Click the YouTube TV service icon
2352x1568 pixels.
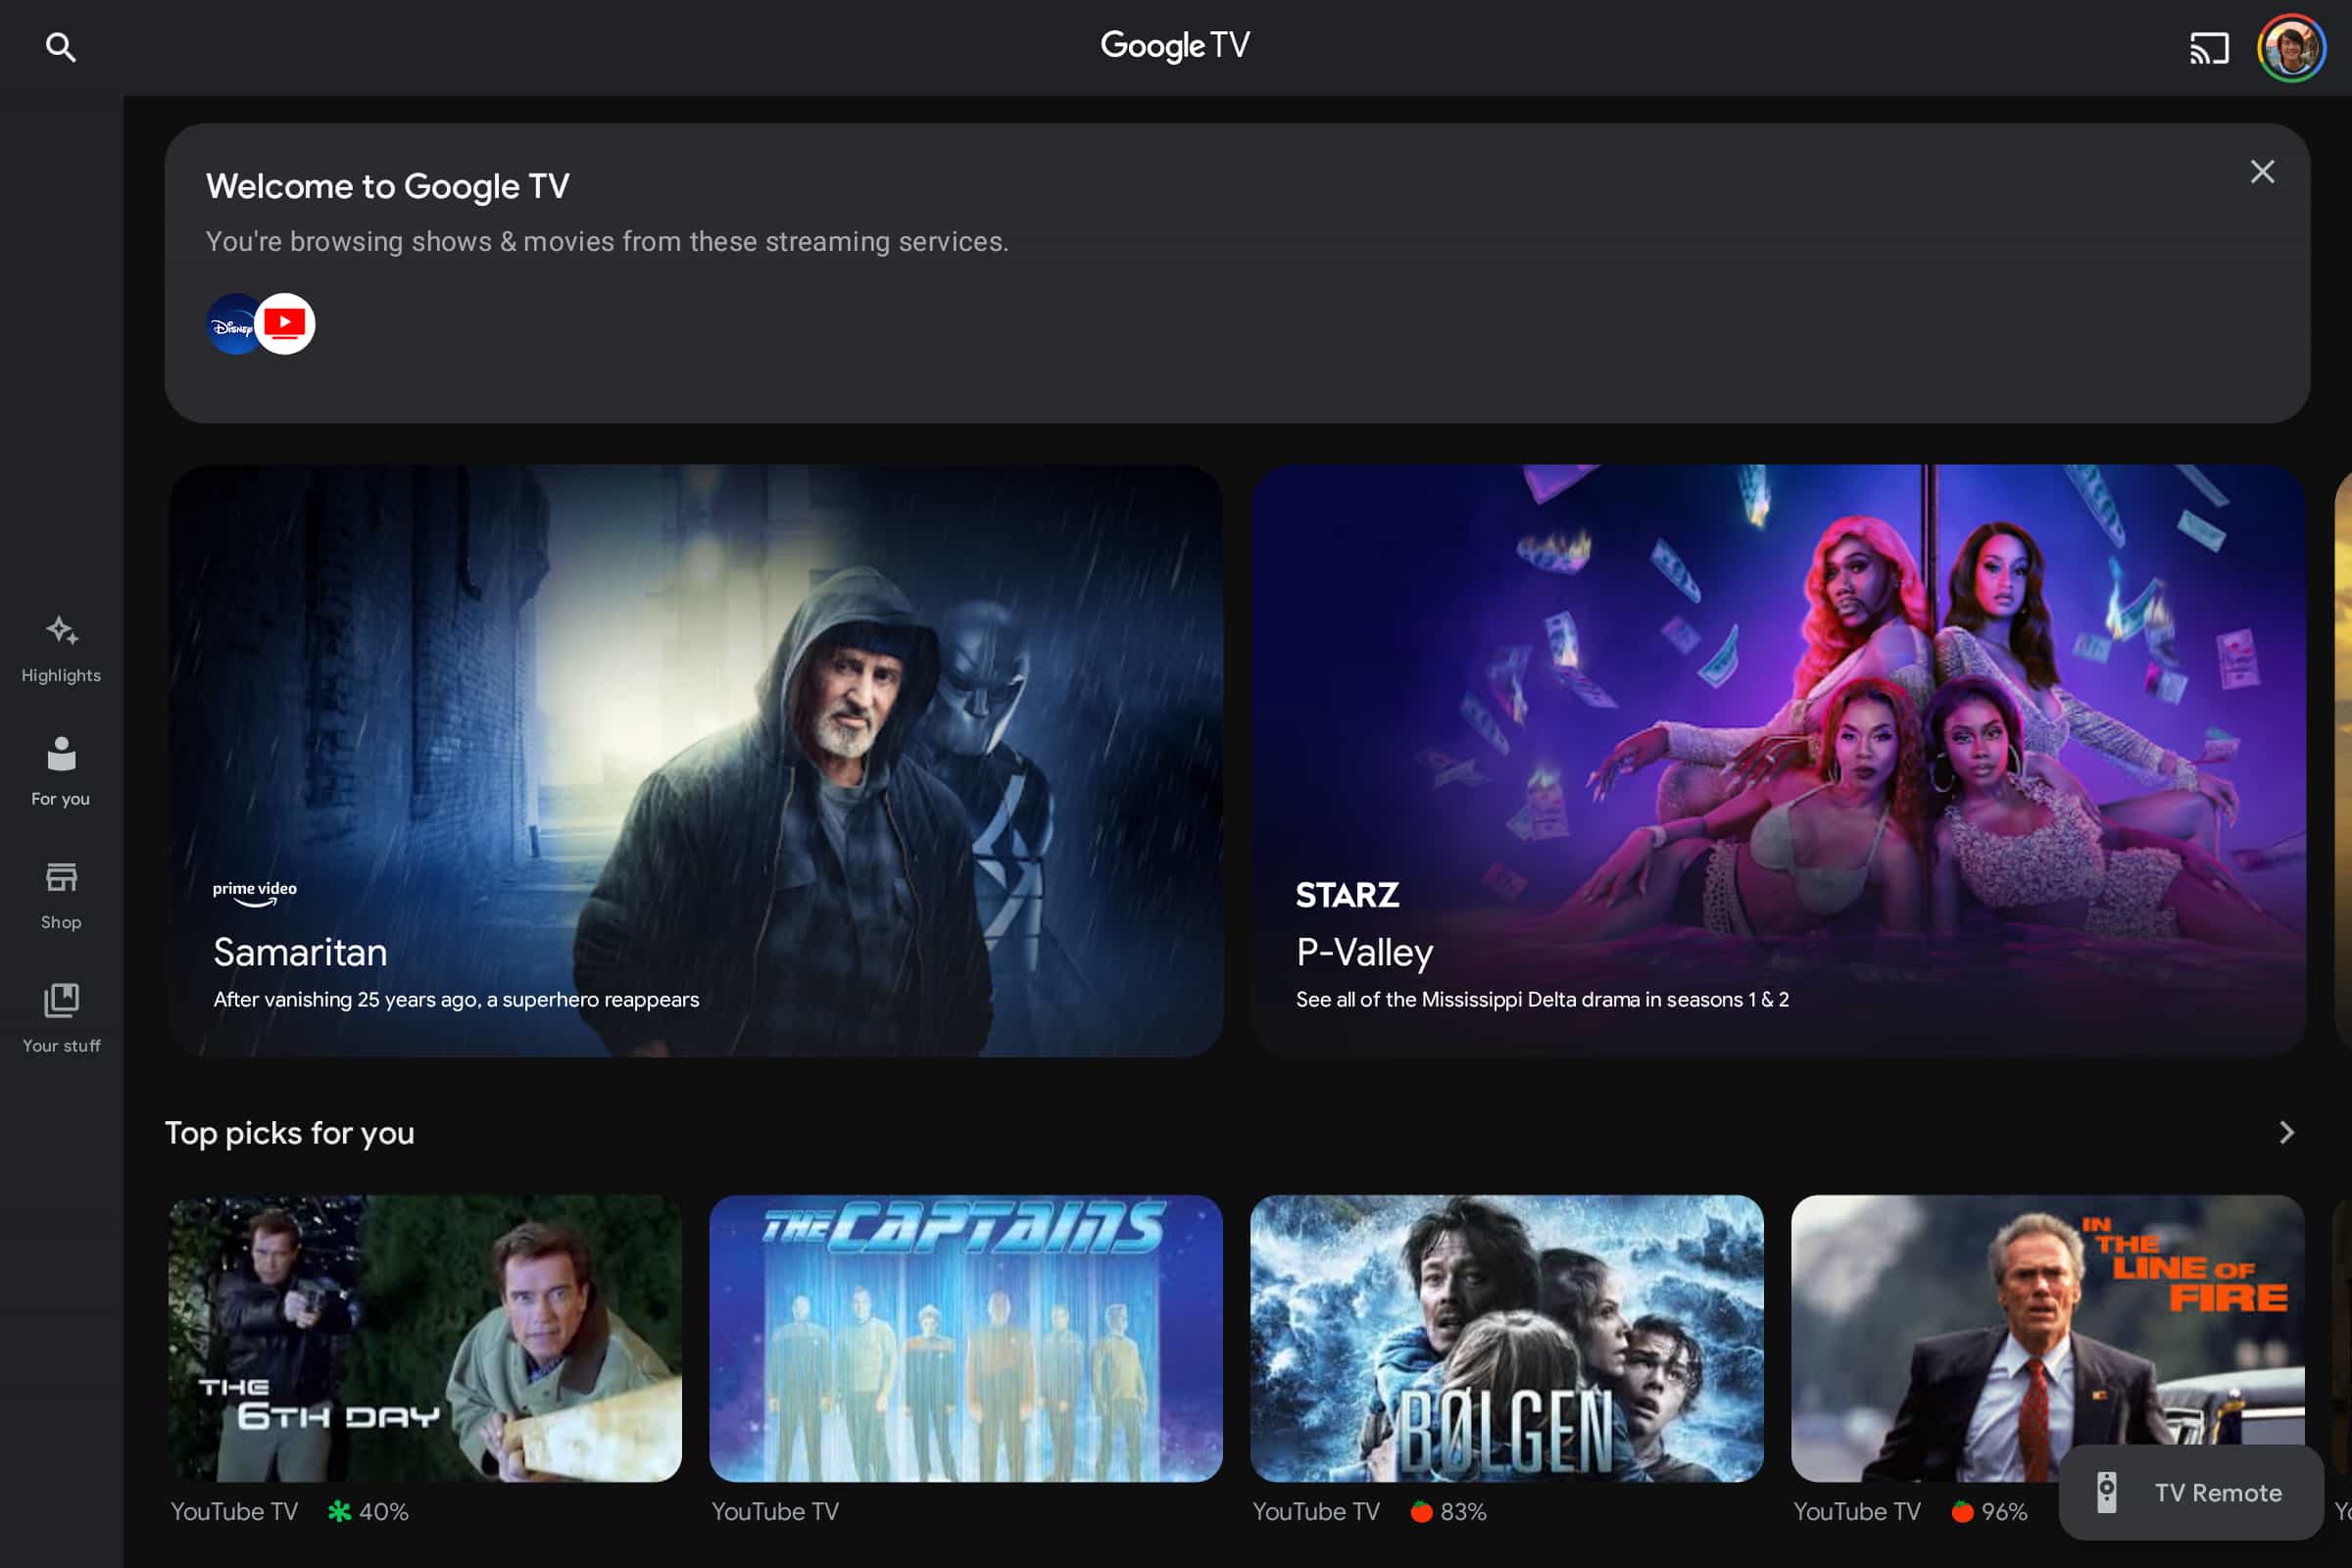[x=287, y=324]
